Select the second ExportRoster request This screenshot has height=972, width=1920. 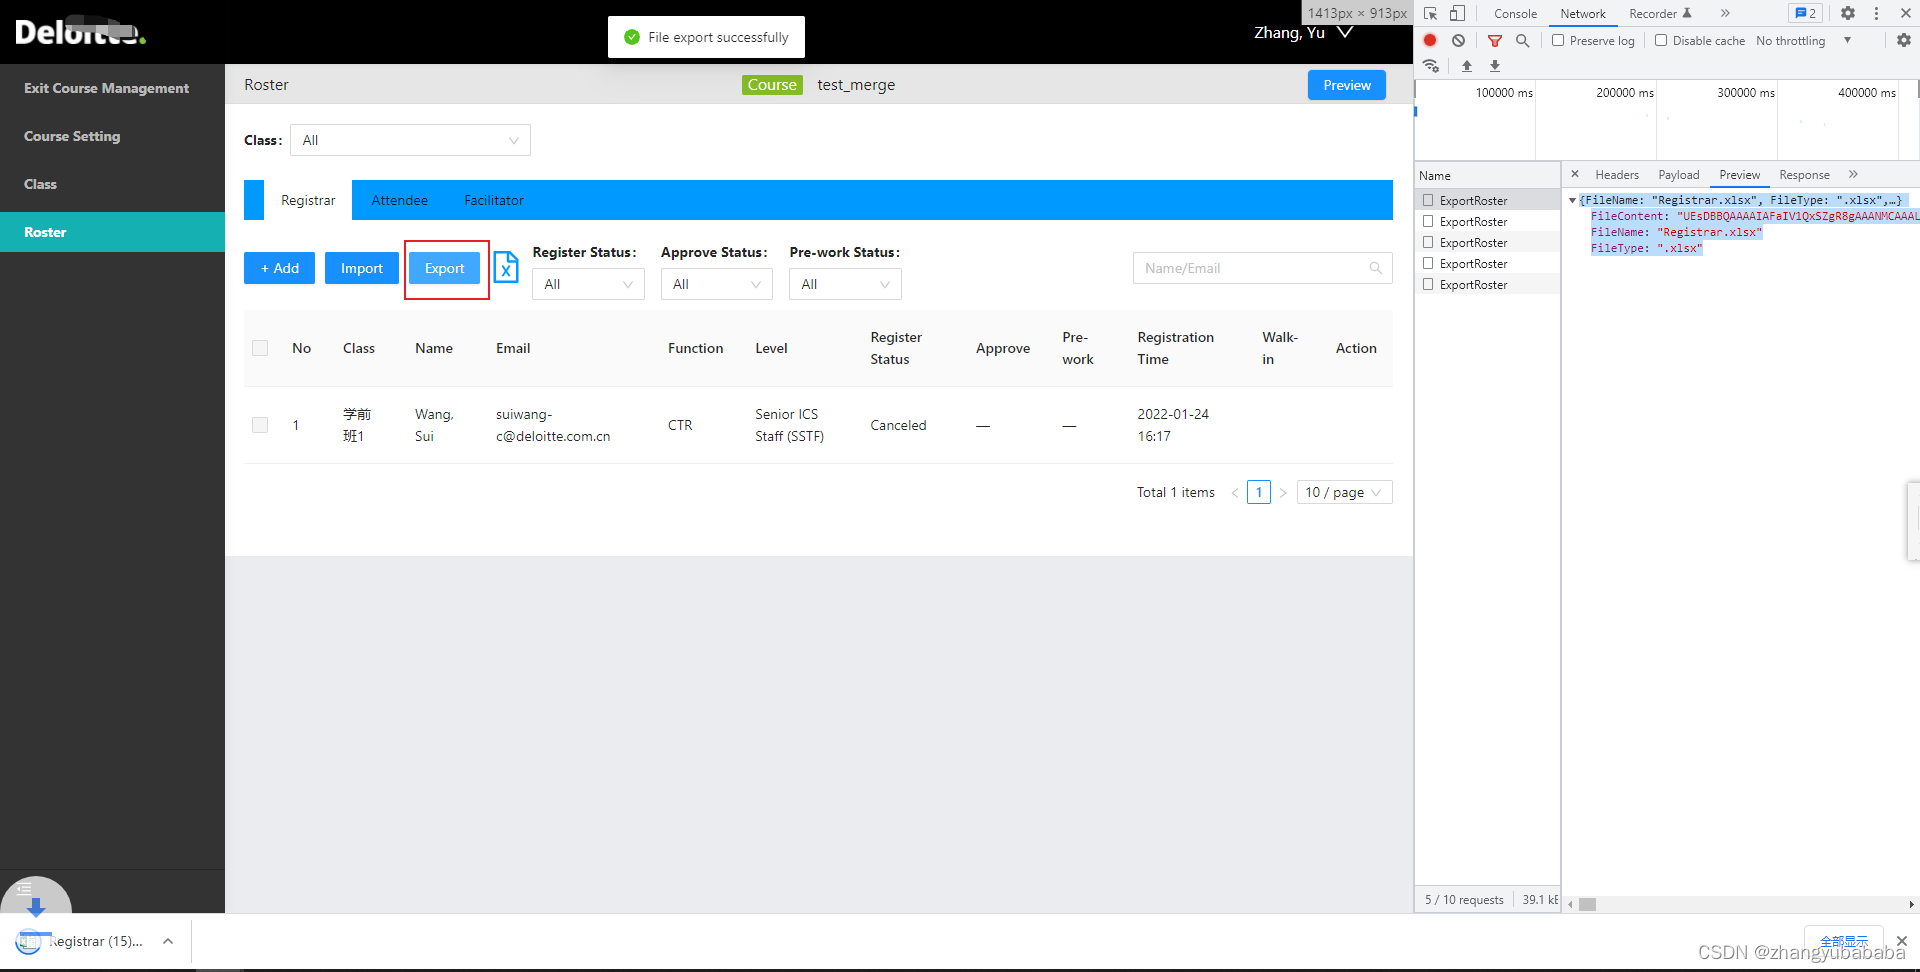pyautogui.click(x=1487, y=222)
